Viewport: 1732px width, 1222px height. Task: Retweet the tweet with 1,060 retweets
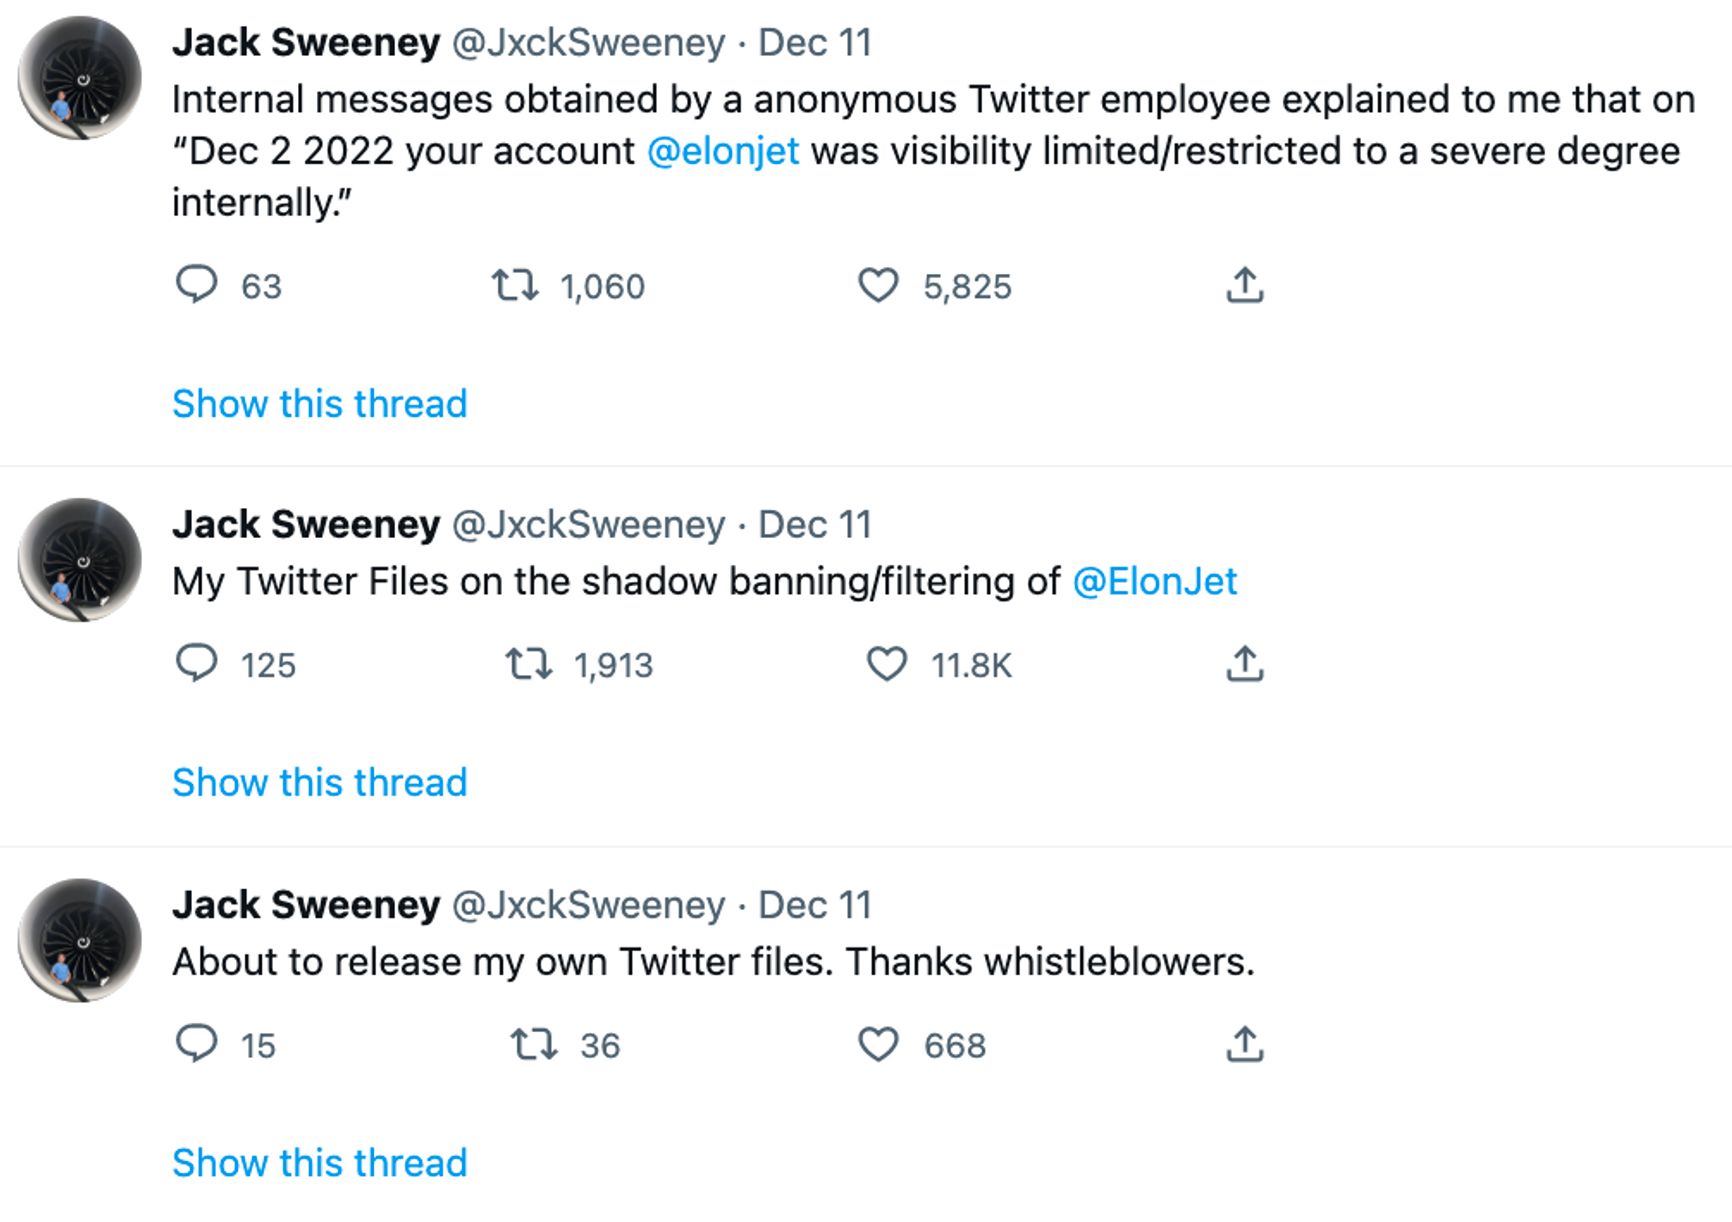click(x=516, y=286)
